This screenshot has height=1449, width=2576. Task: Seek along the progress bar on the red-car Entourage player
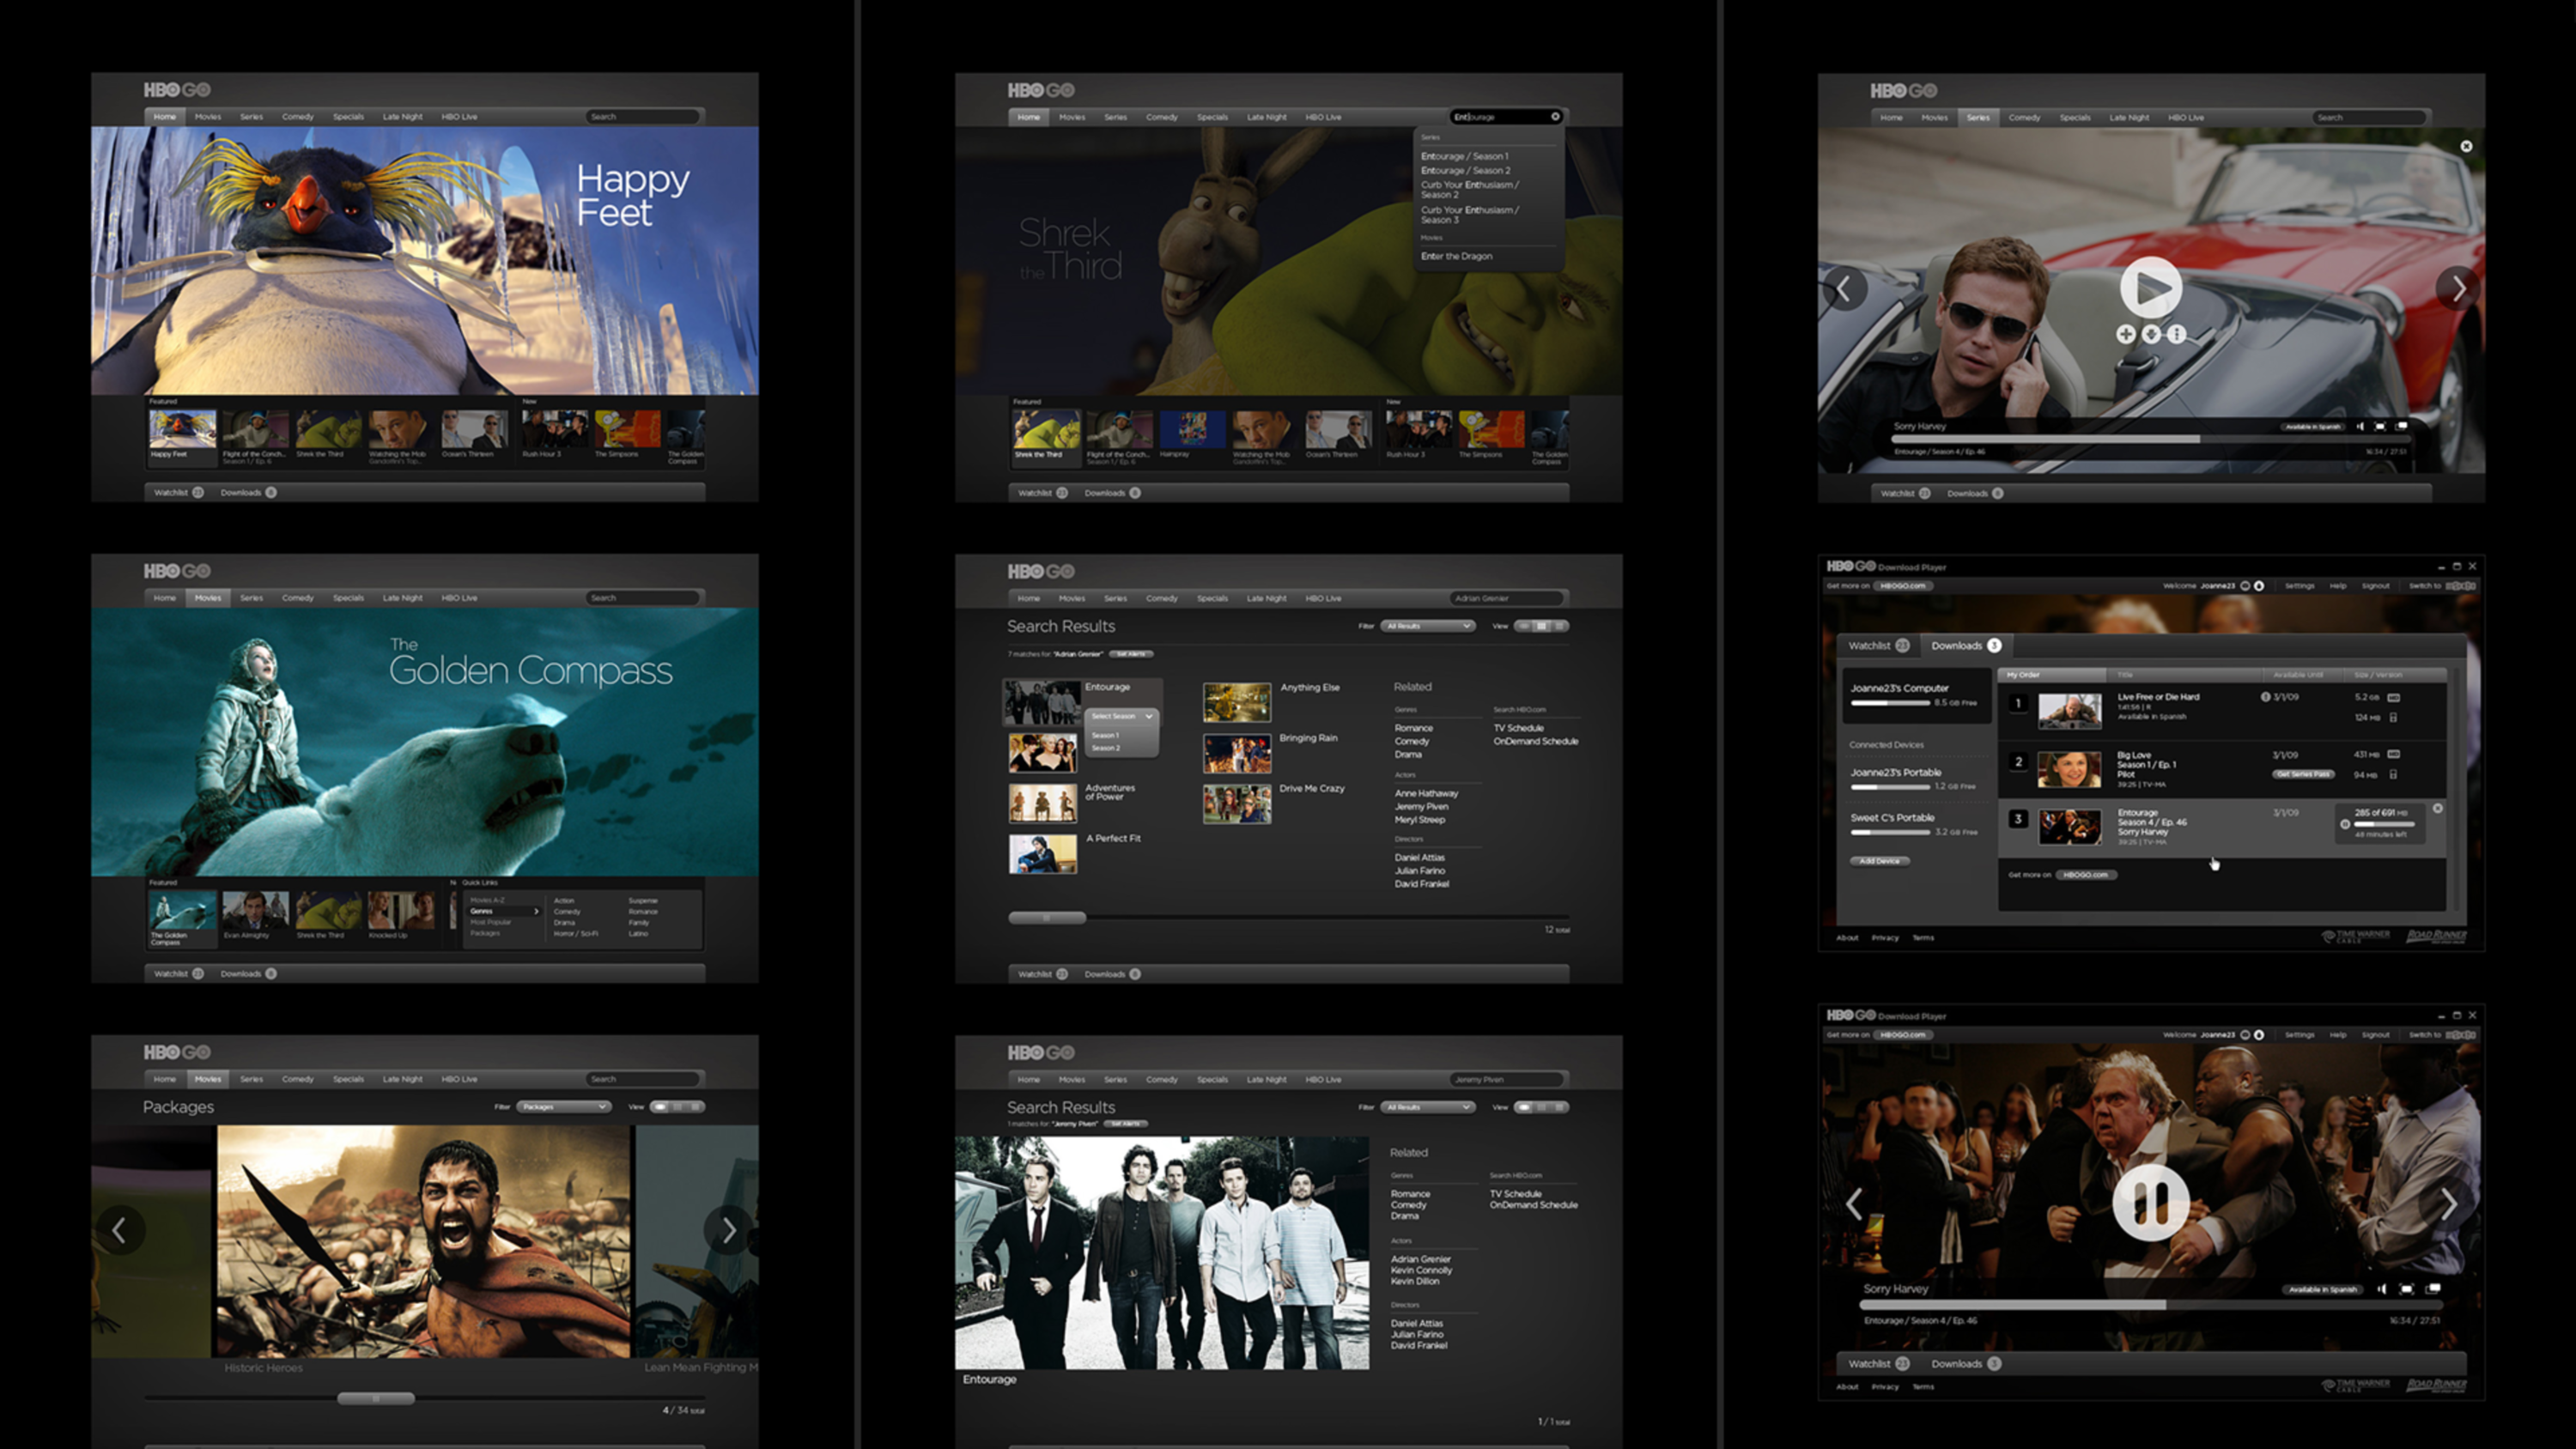click(x=2150, y=439)
